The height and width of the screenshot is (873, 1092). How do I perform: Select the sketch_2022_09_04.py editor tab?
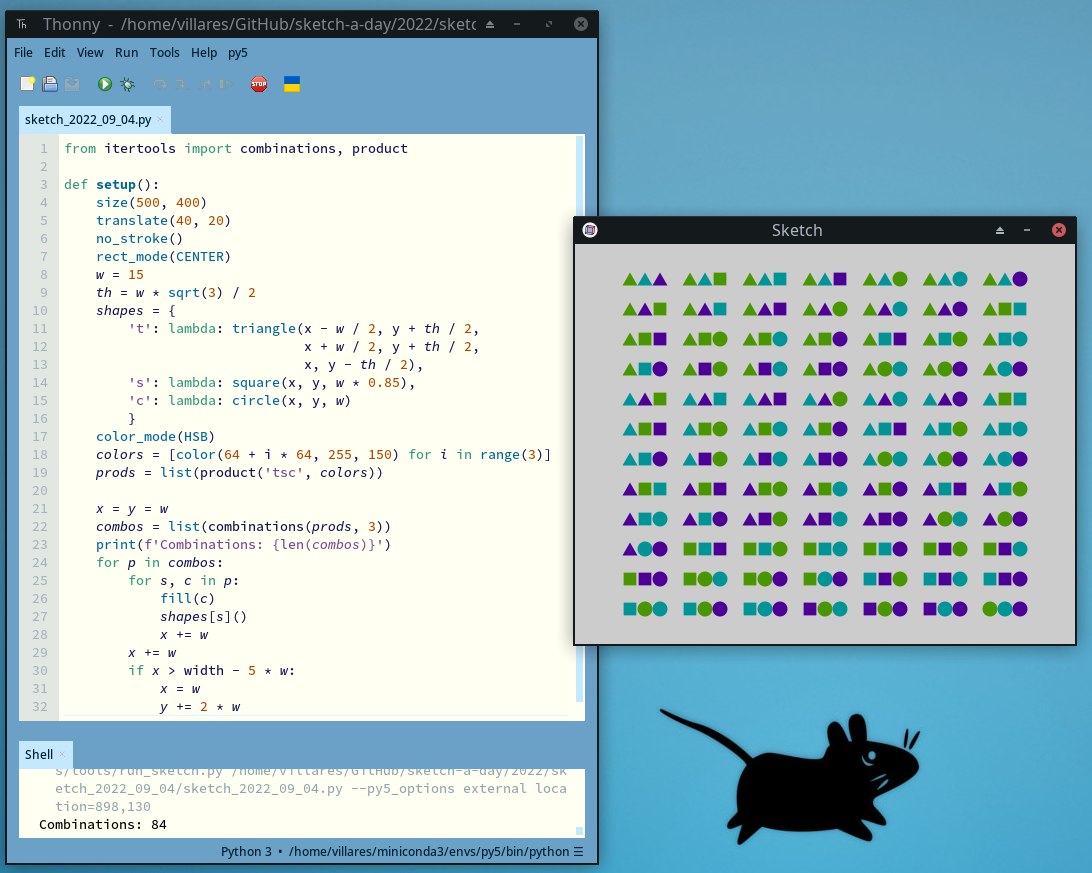88,120
